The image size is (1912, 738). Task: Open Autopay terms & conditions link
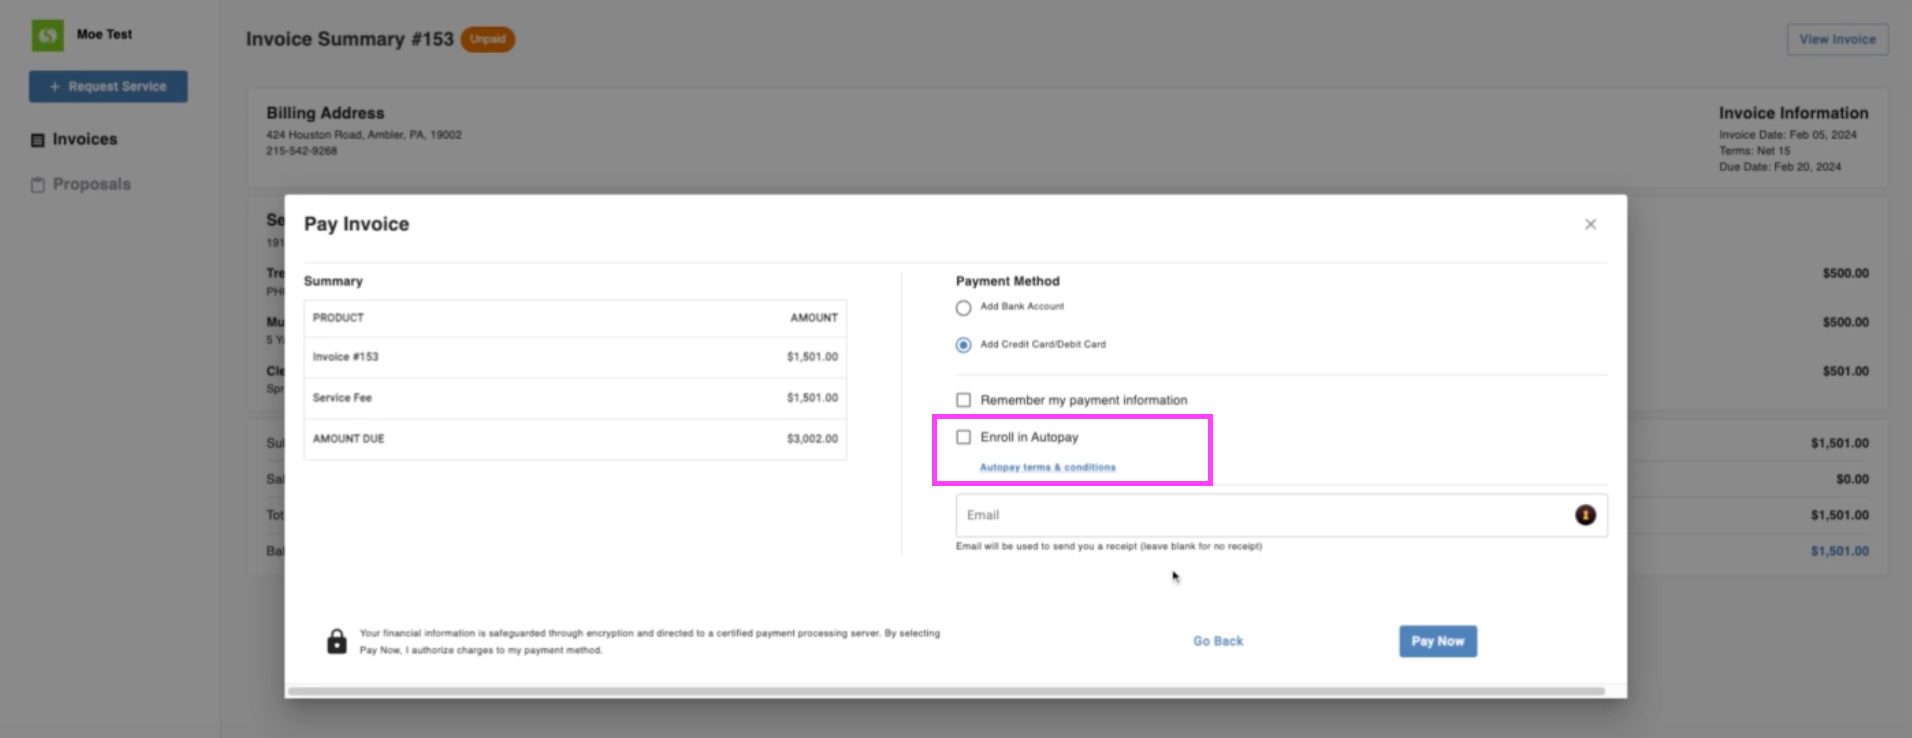point(1047,467)
